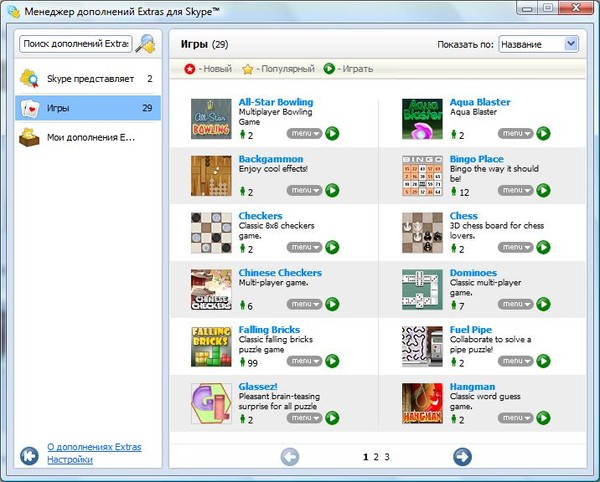Expand the Backgammon menu dropdown
This screenshot has width=600, height=482.
pos(305,190)
